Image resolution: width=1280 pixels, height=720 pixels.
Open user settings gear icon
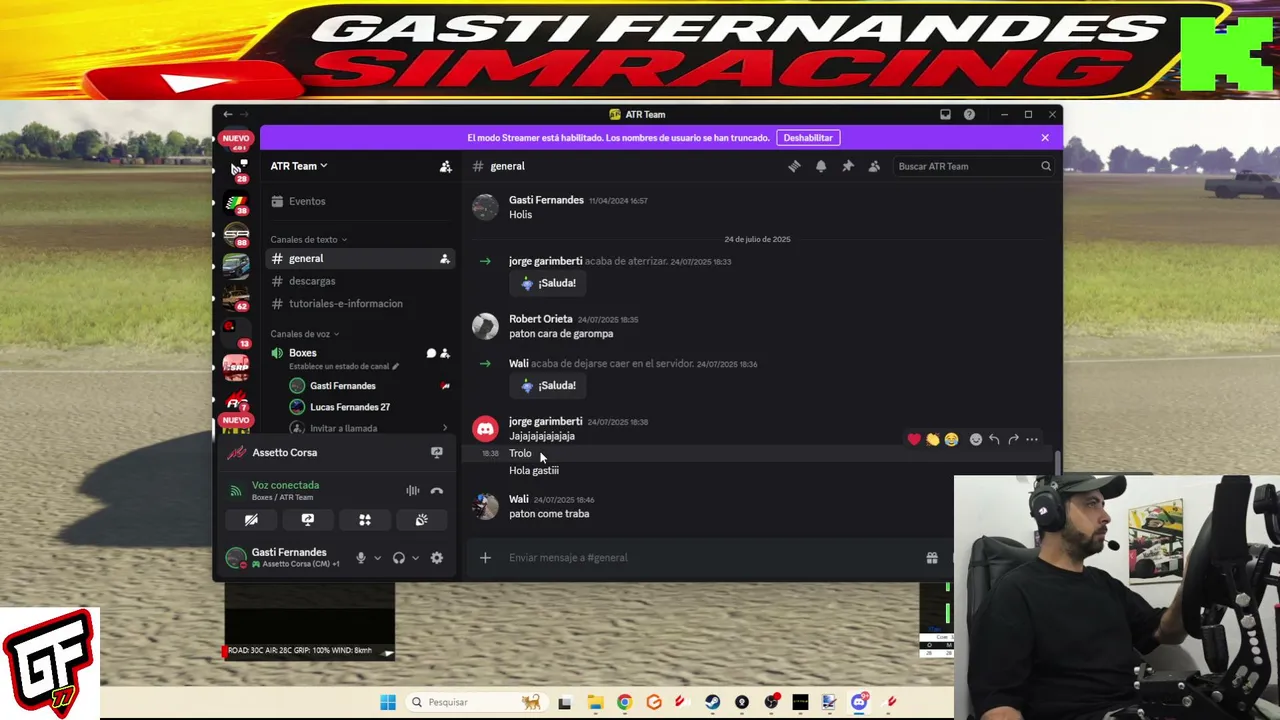click(437, 558)
